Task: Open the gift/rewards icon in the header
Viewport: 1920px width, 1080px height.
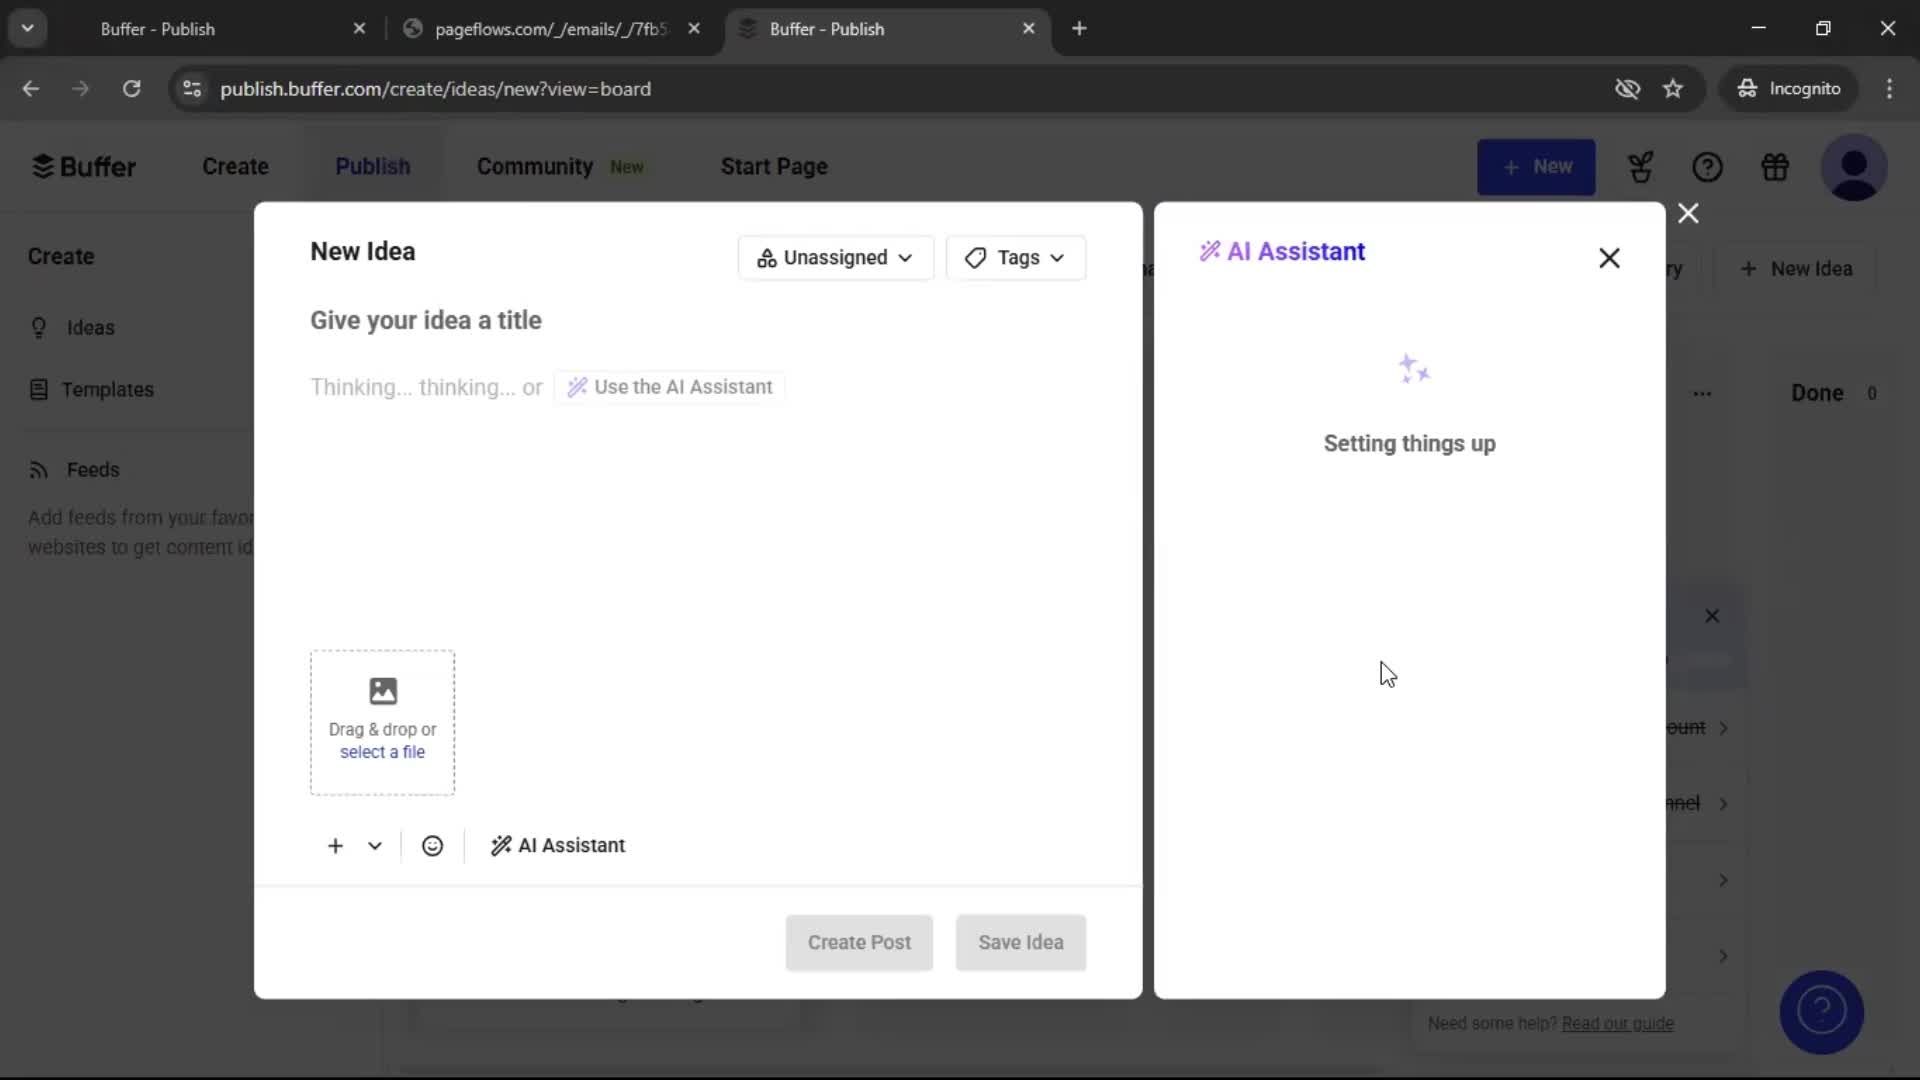Action: (x=1776, y=167)
